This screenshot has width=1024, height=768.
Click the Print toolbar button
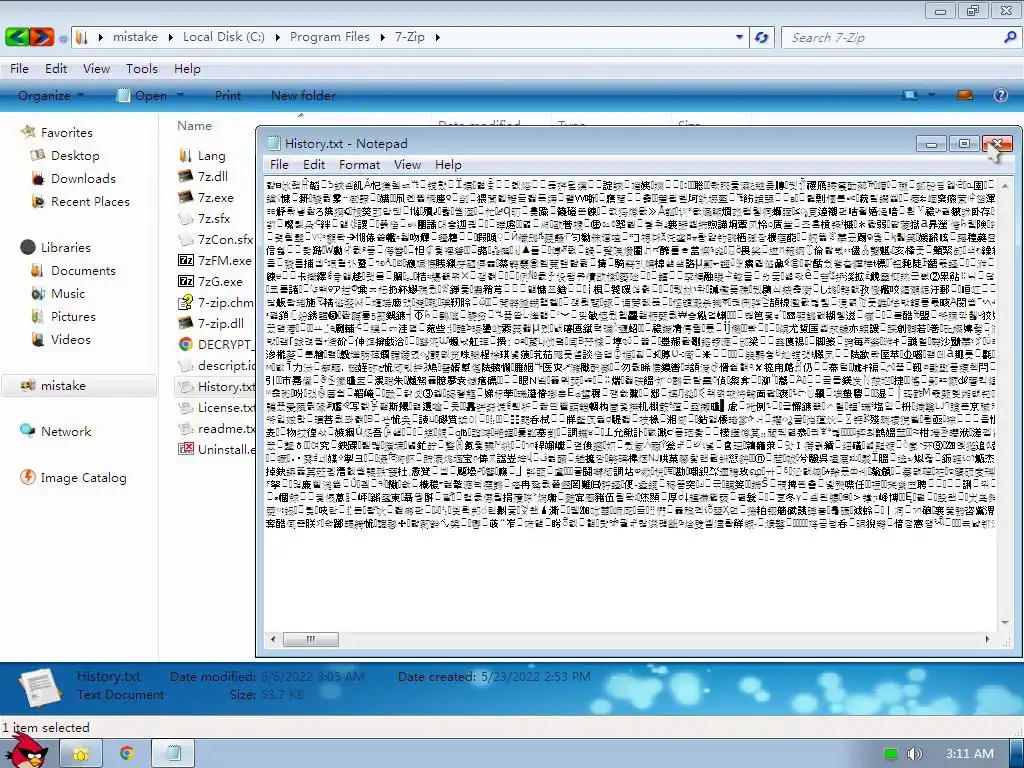pos(228,95)
